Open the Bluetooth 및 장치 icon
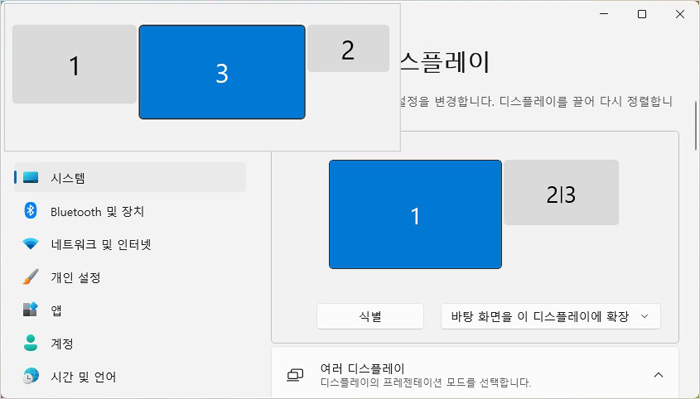The width and height of the screenshot is (700, 399). (x=30, y=211)
